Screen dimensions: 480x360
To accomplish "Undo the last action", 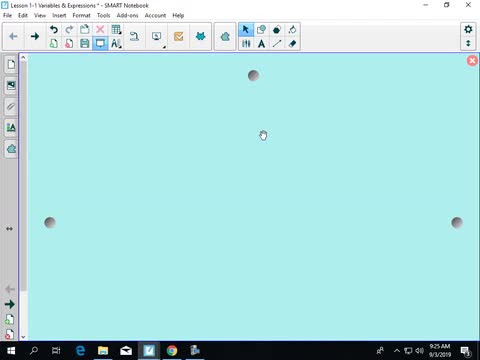I will tap(54, 30).
